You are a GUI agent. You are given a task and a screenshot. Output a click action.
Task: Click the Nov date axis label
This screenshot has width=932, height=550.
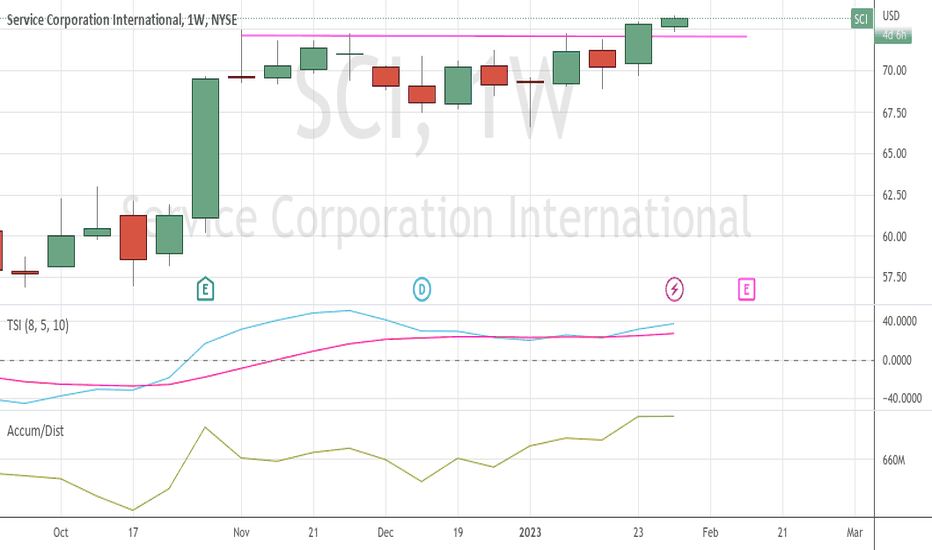click(241, 532)
